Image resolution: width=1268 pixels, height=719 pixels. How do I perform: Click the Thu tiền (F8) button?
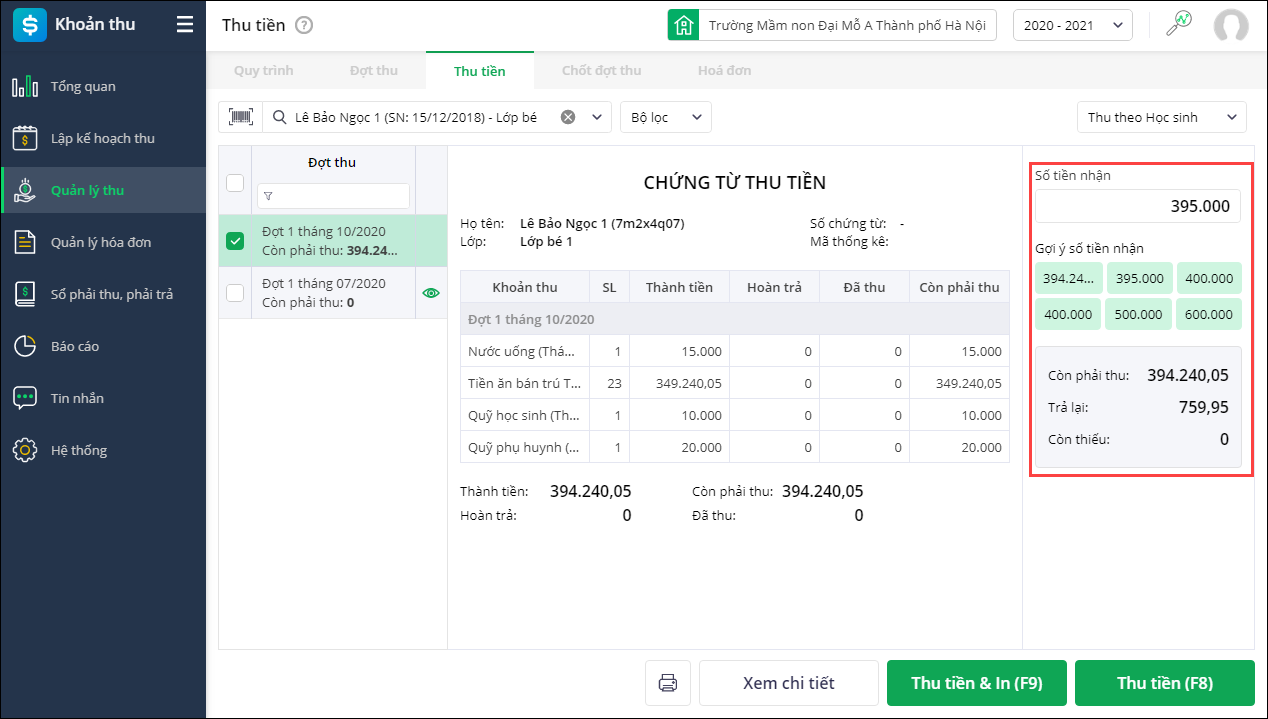[x=1164, y=683]
